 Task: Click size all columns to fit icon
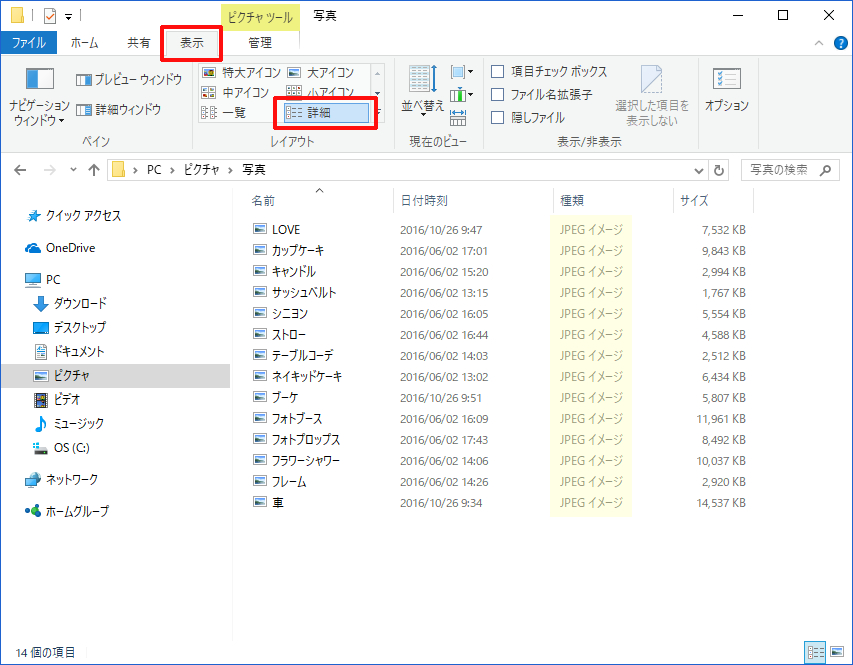coord(458,118)
